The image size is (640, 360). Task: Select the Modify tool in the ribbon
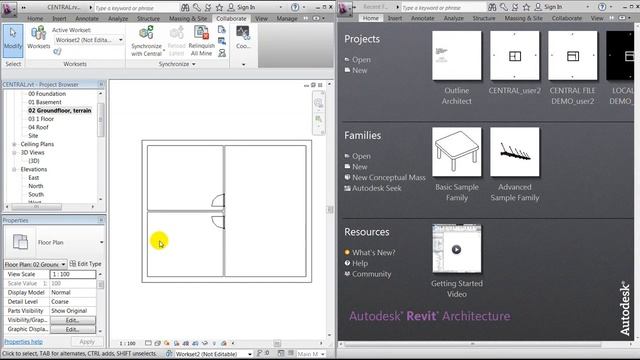(x=13, y=40)
